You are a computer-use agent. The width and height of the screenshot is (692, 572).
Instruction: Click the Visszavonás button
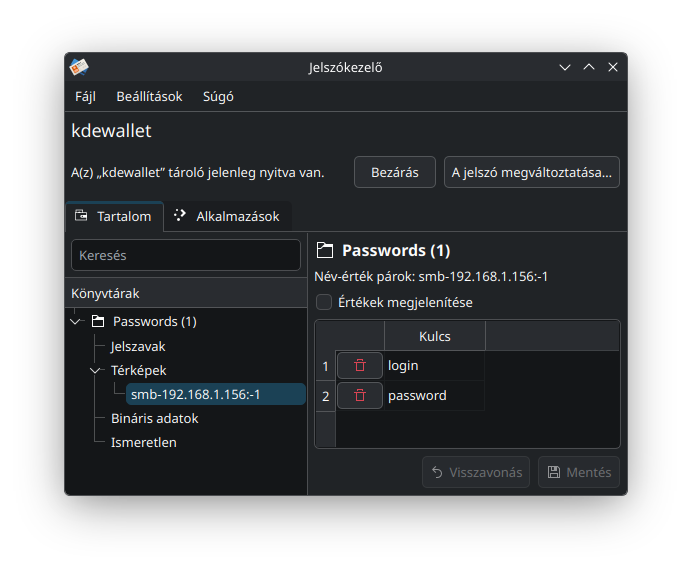coord(476,472)
